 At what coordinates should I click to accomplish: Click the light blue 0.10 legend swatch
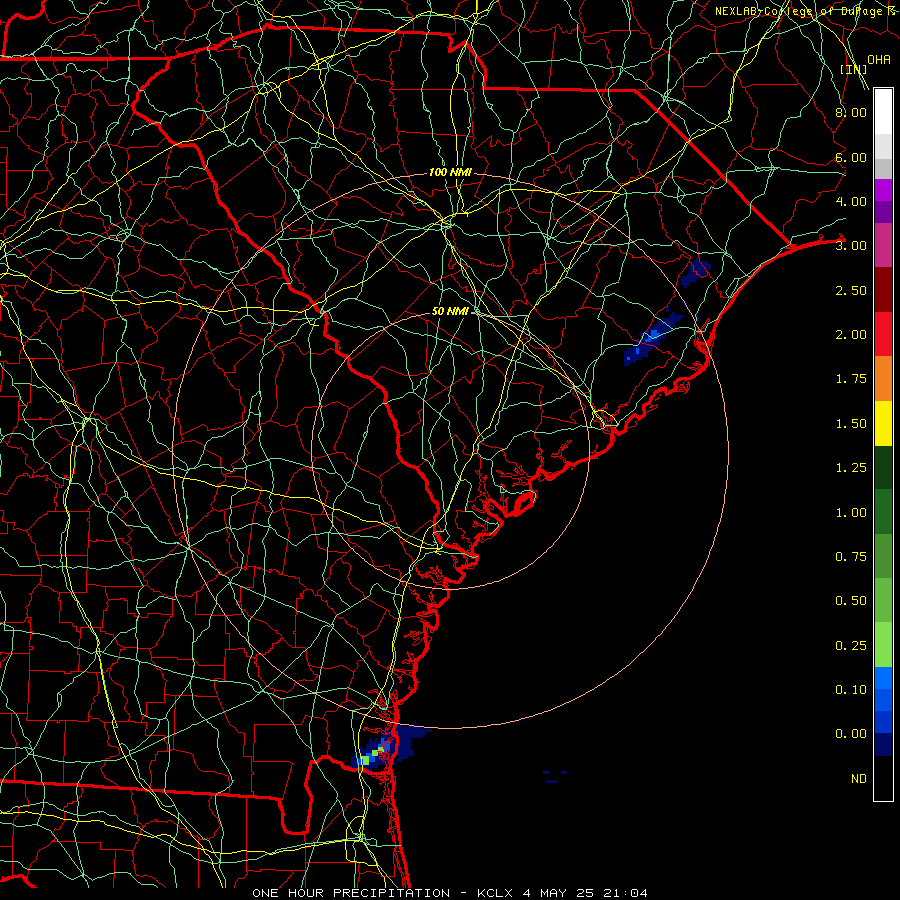click(883, 678)
